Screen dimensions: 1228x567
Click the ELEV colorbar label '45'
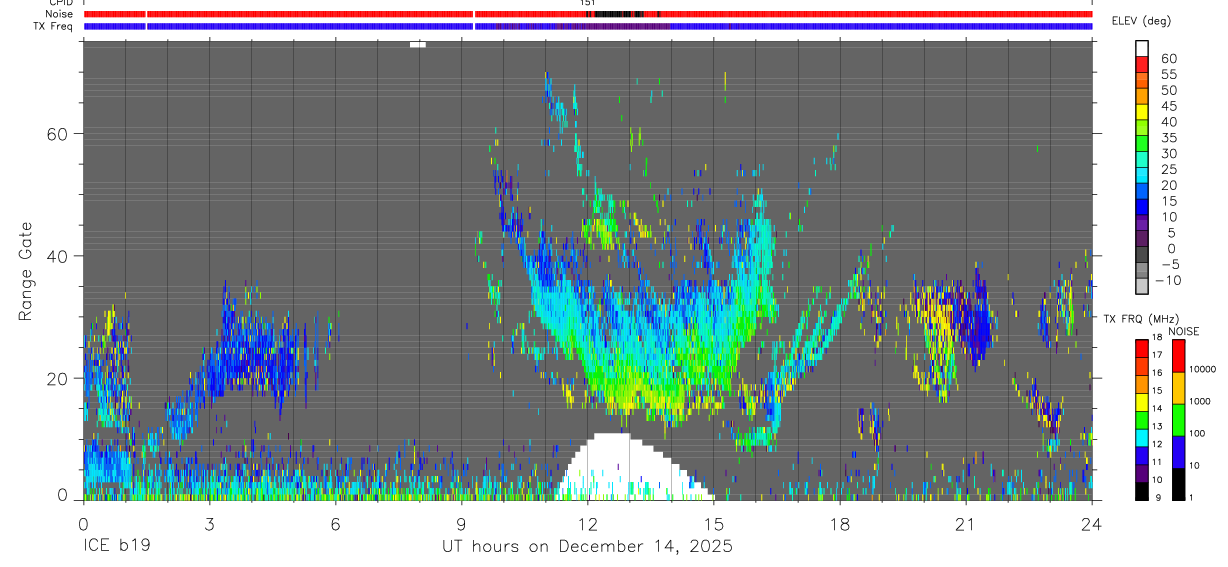pos(1168,106)
